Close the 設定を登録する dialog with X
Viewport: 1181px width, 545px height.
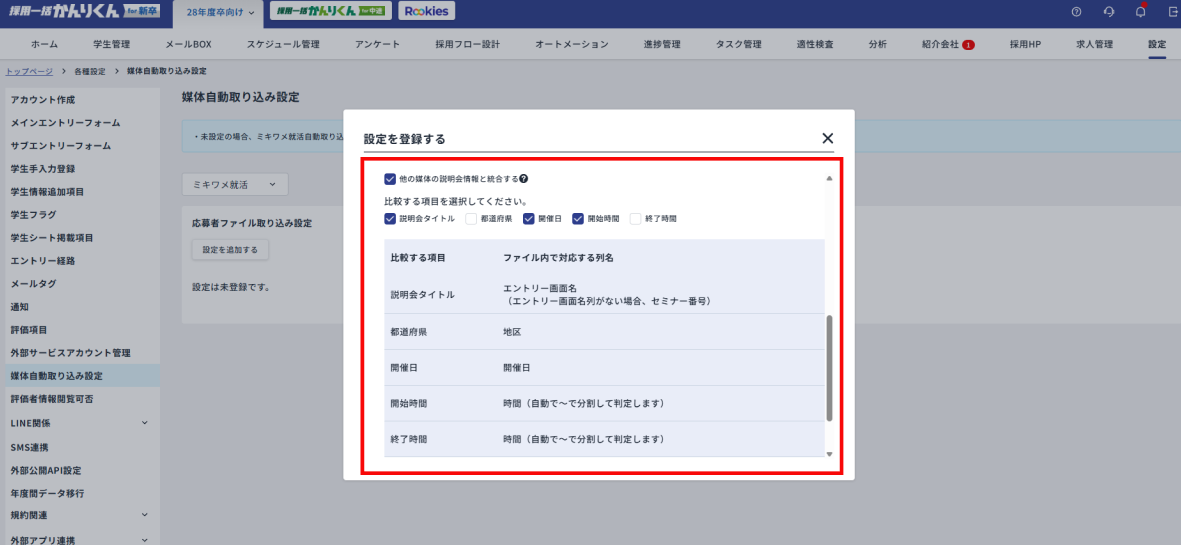(827, 139)
